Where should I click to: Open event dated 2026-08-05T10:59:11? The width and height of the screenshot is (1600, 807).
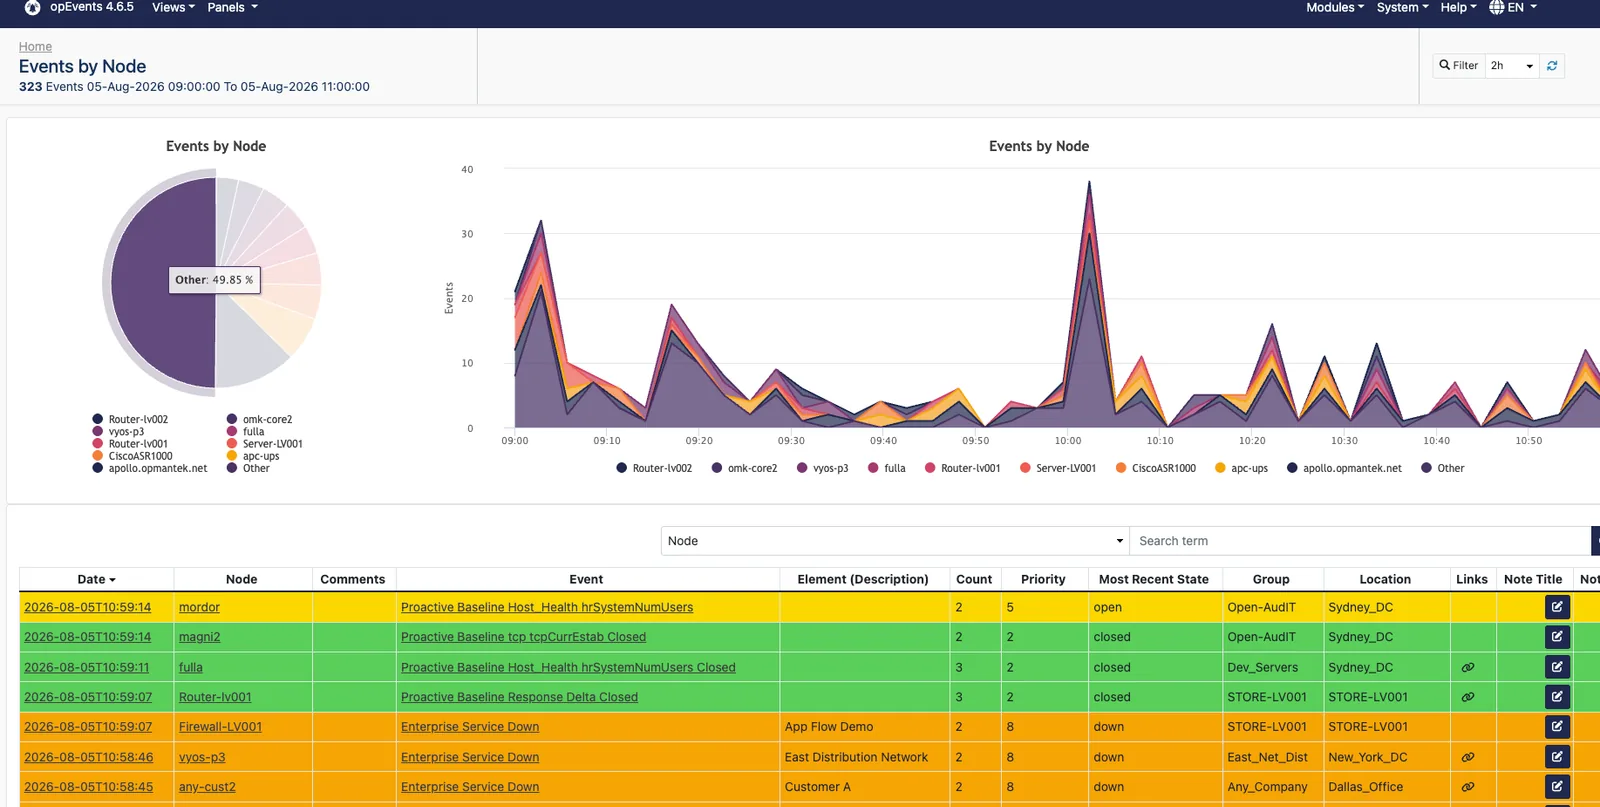[x=87, y=667]
